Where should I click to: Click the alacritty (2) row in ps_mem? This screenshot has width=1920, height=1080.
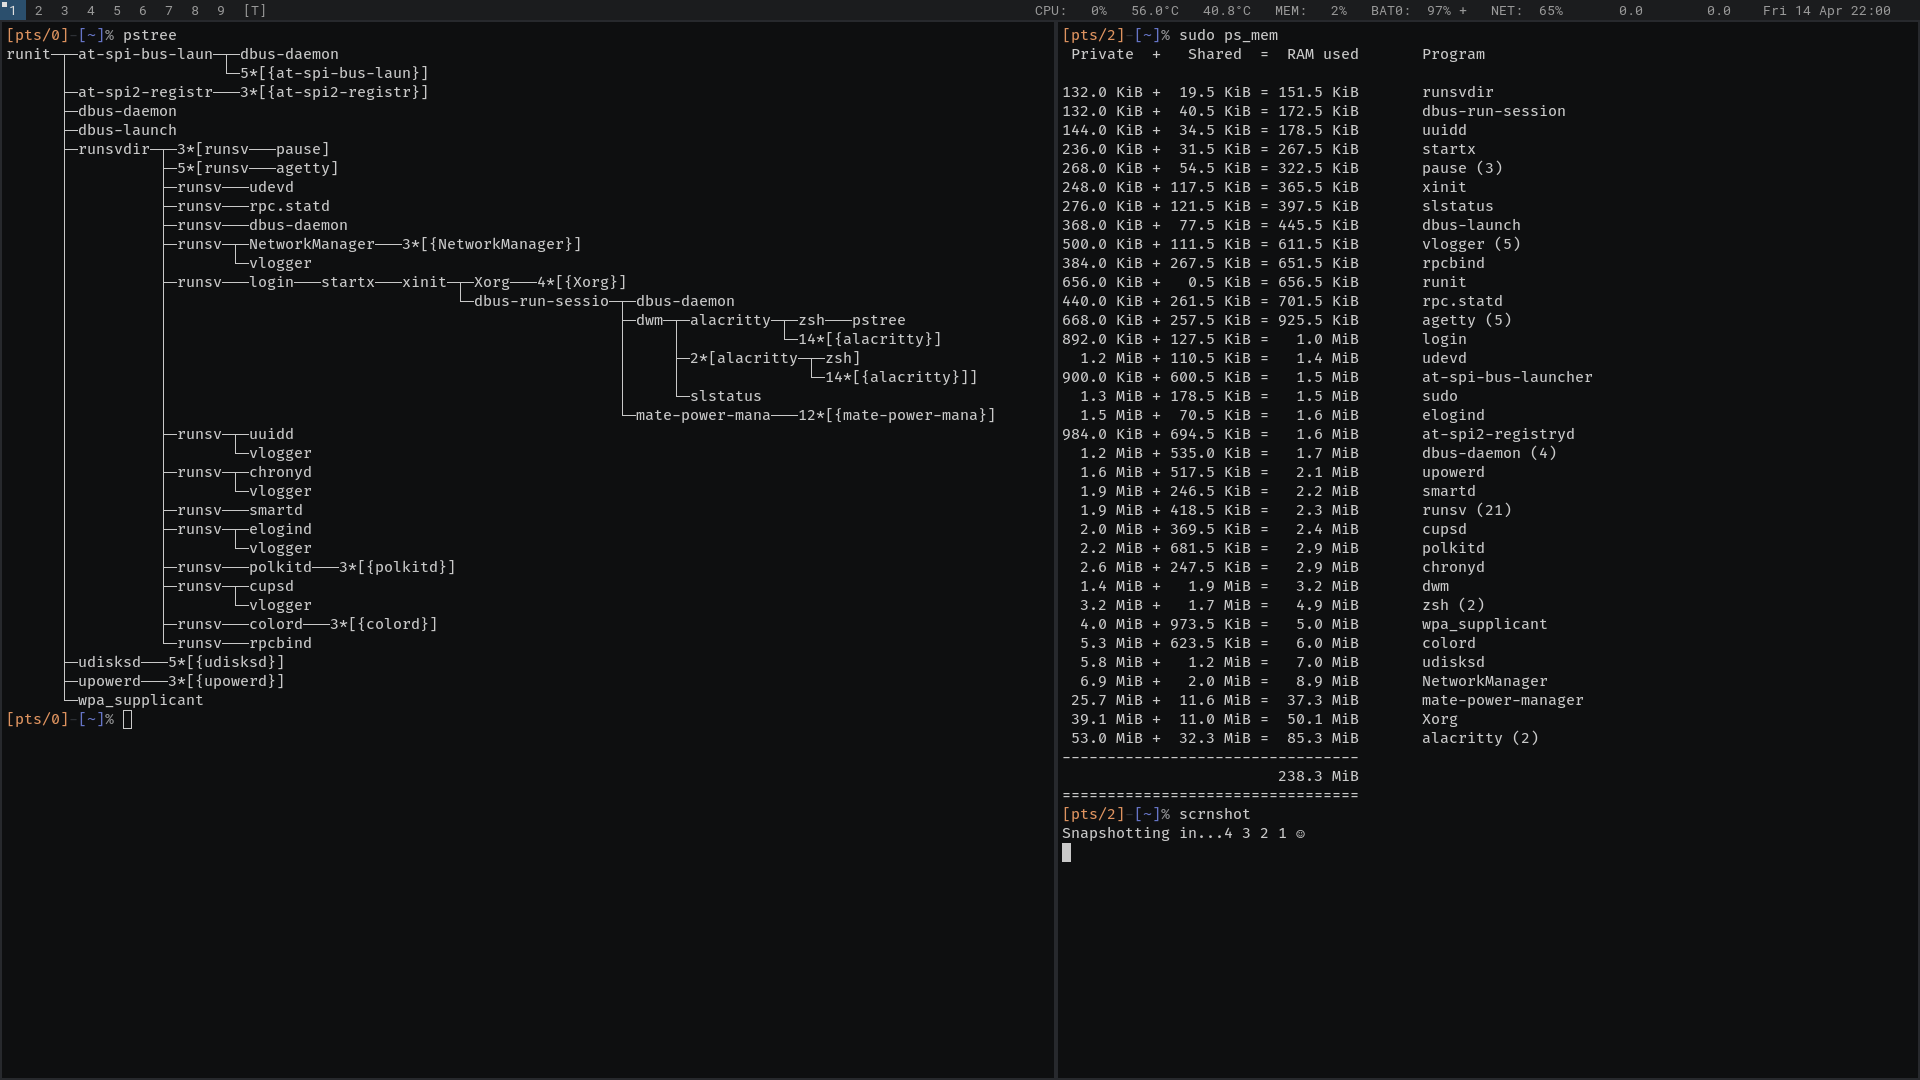[x=1480, y=738]
